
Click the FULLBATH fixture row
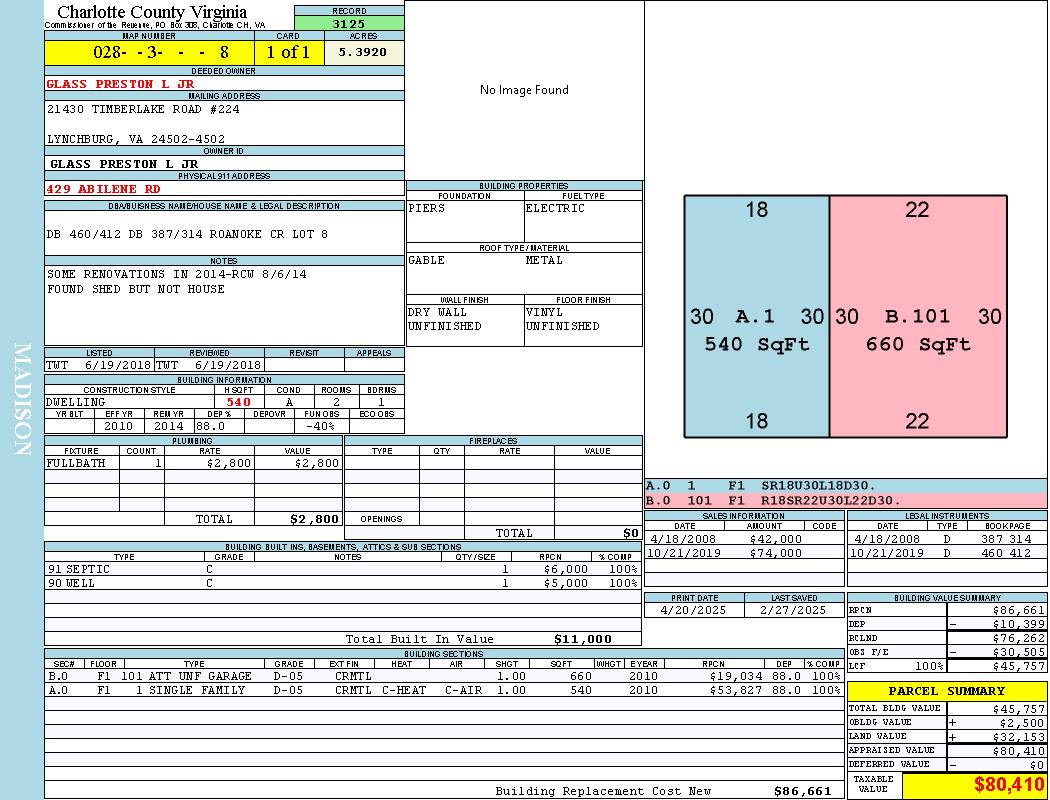coord(194,463)
